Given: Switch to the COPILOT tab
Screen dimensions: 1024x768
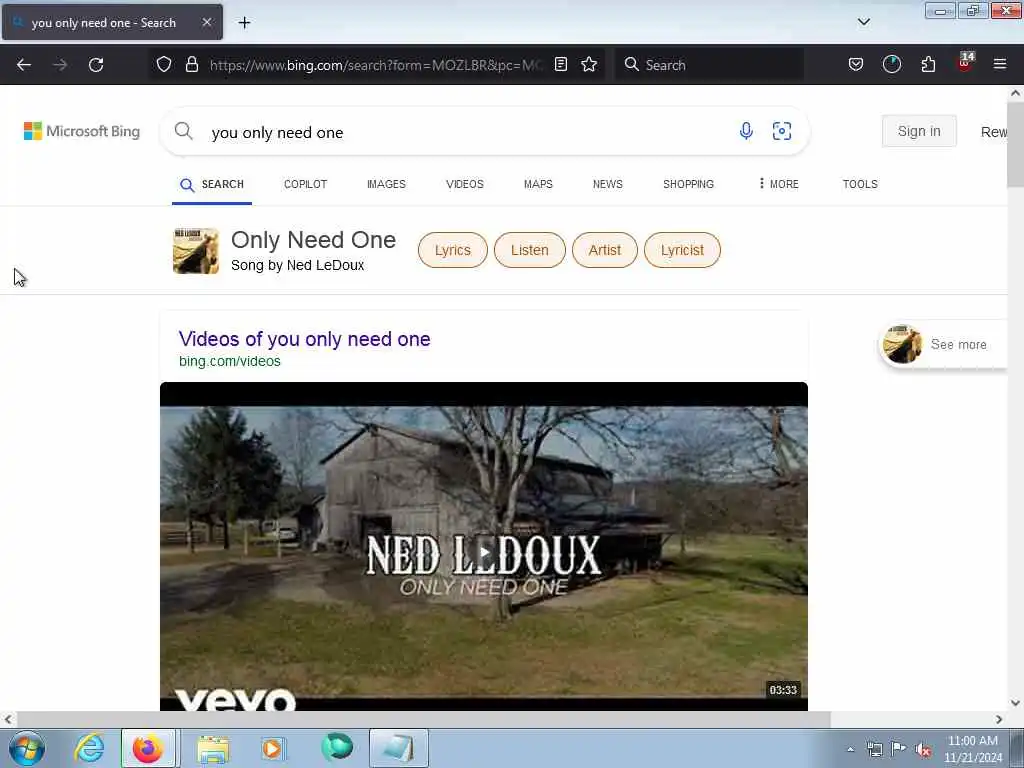Looking at the screenshot, I should (x=305, y=184).
